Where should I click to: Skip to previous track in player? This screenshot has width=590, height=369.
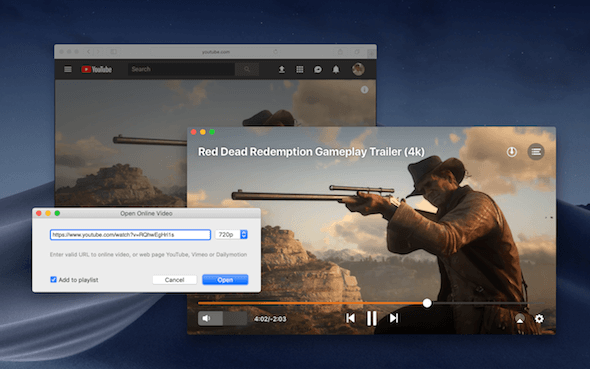tap(350, 318)
